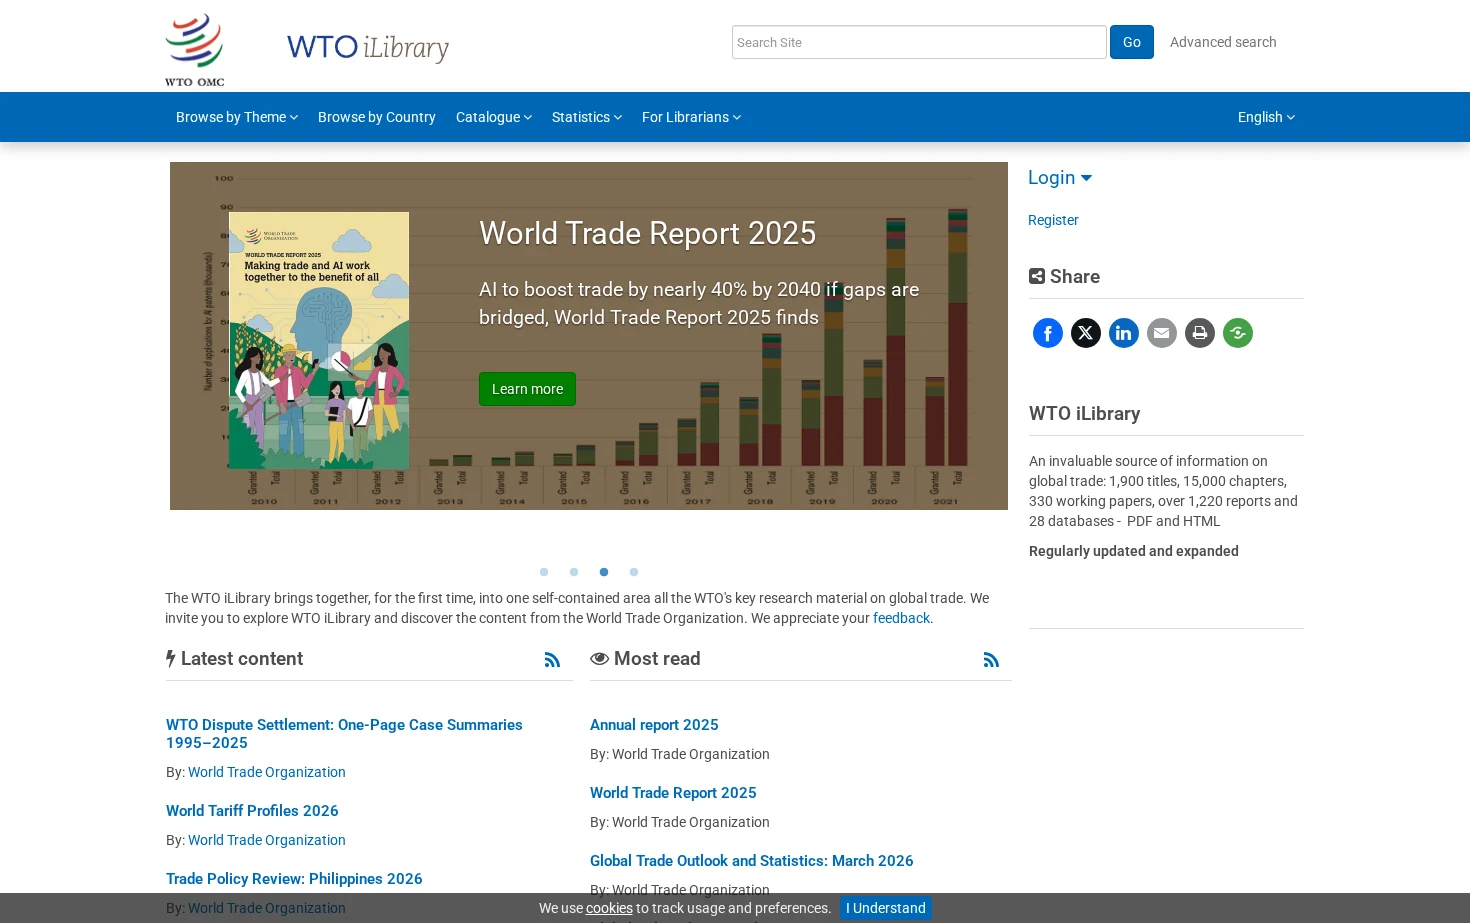1470x923 pixels.
Task: Open cookies policy link
Action: coord(609,908)
